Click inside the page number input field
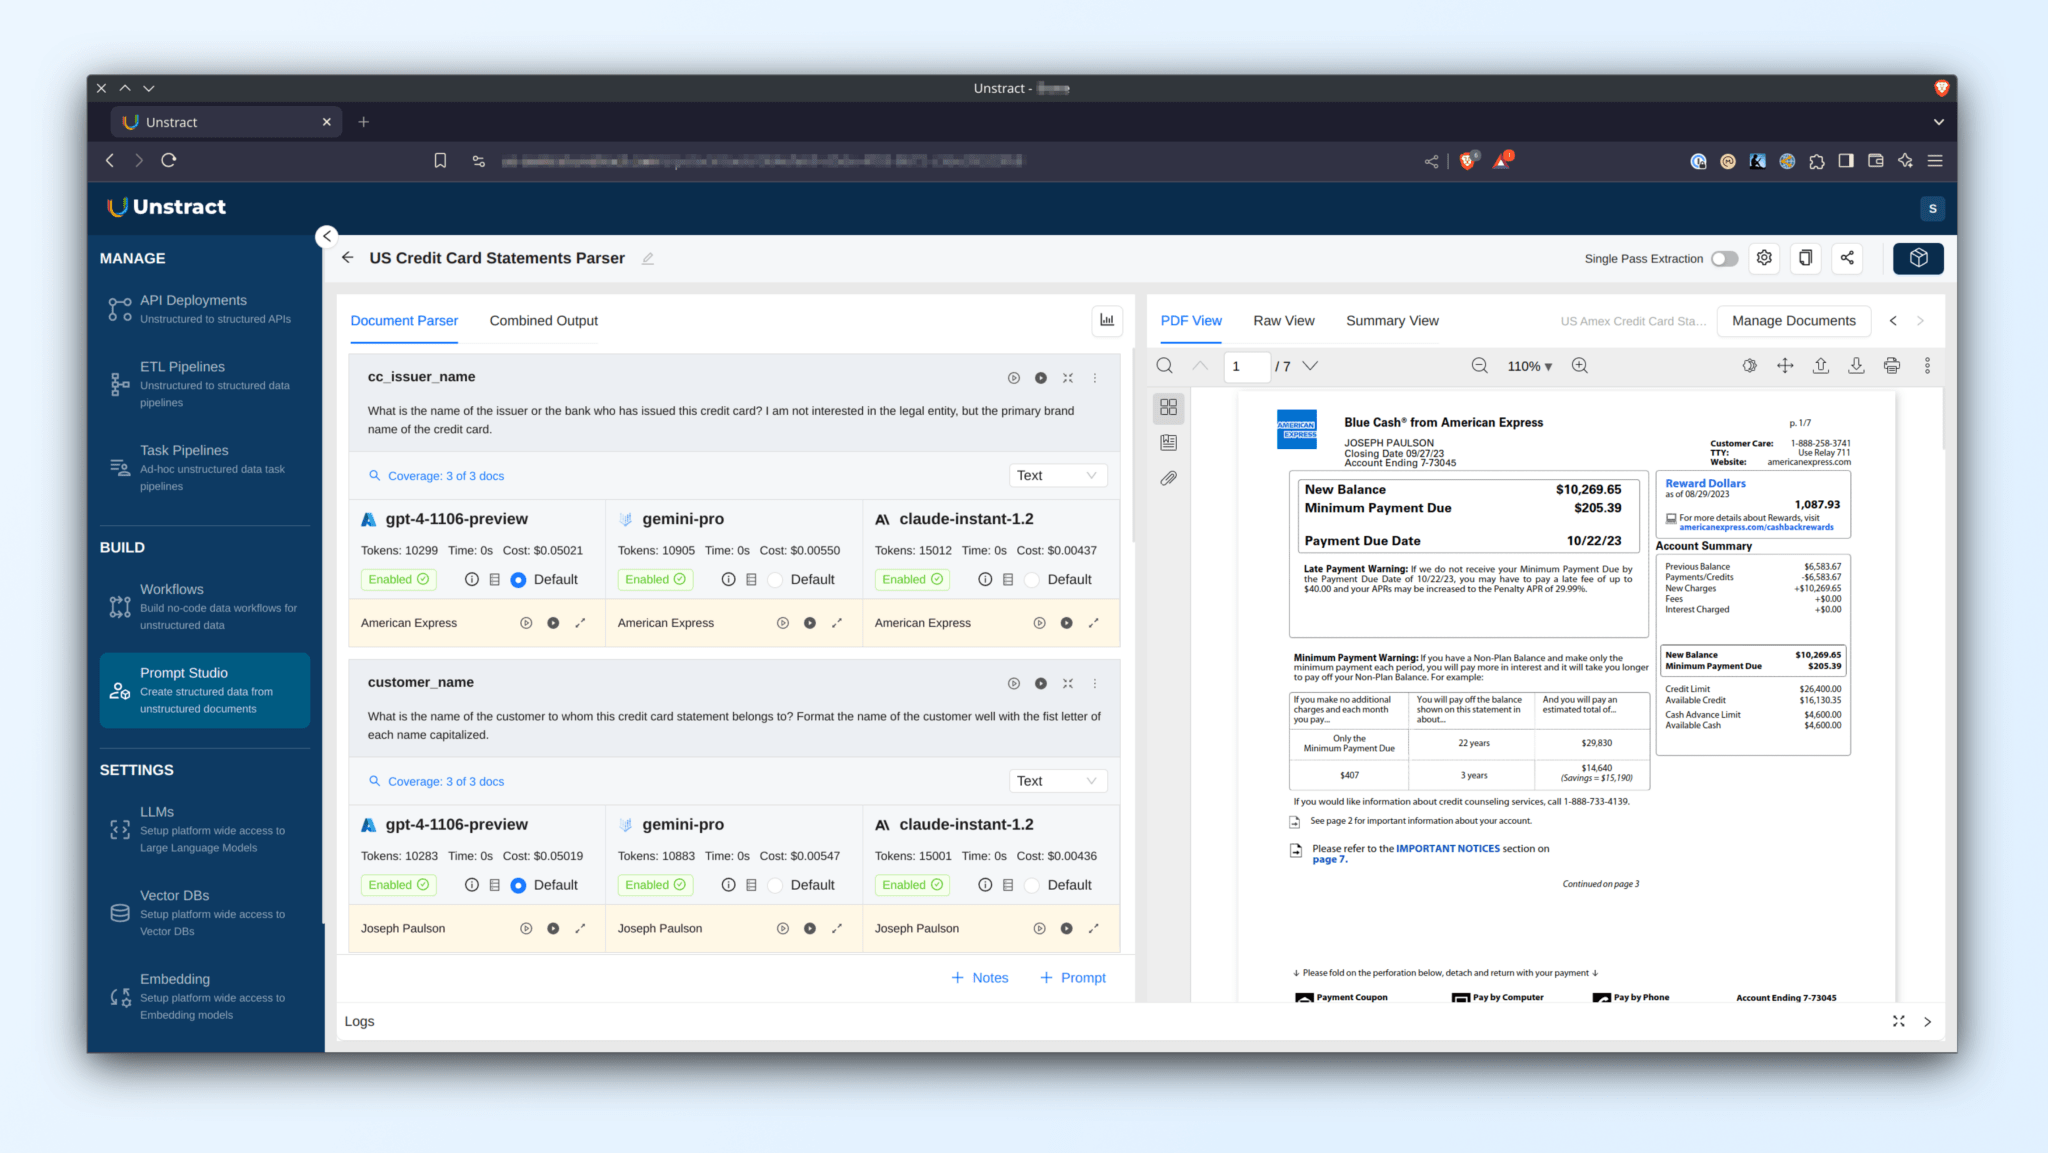The height and width of the screenshot is (1153, 2048). point(1247,366)
